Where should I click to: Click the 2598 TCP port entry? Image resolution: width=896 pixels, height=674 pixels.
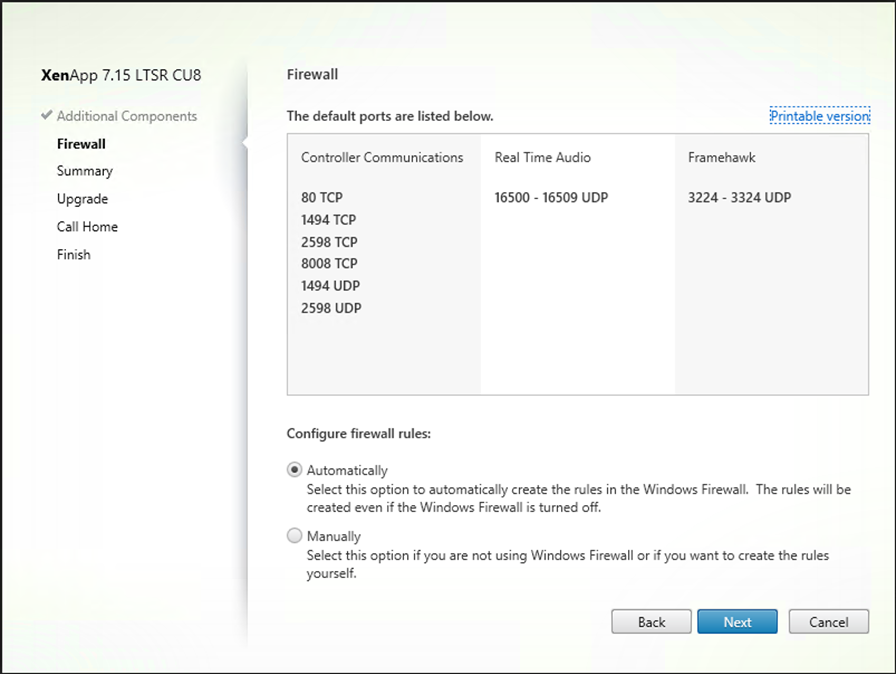pyautogui.click(x=329, y=242)
